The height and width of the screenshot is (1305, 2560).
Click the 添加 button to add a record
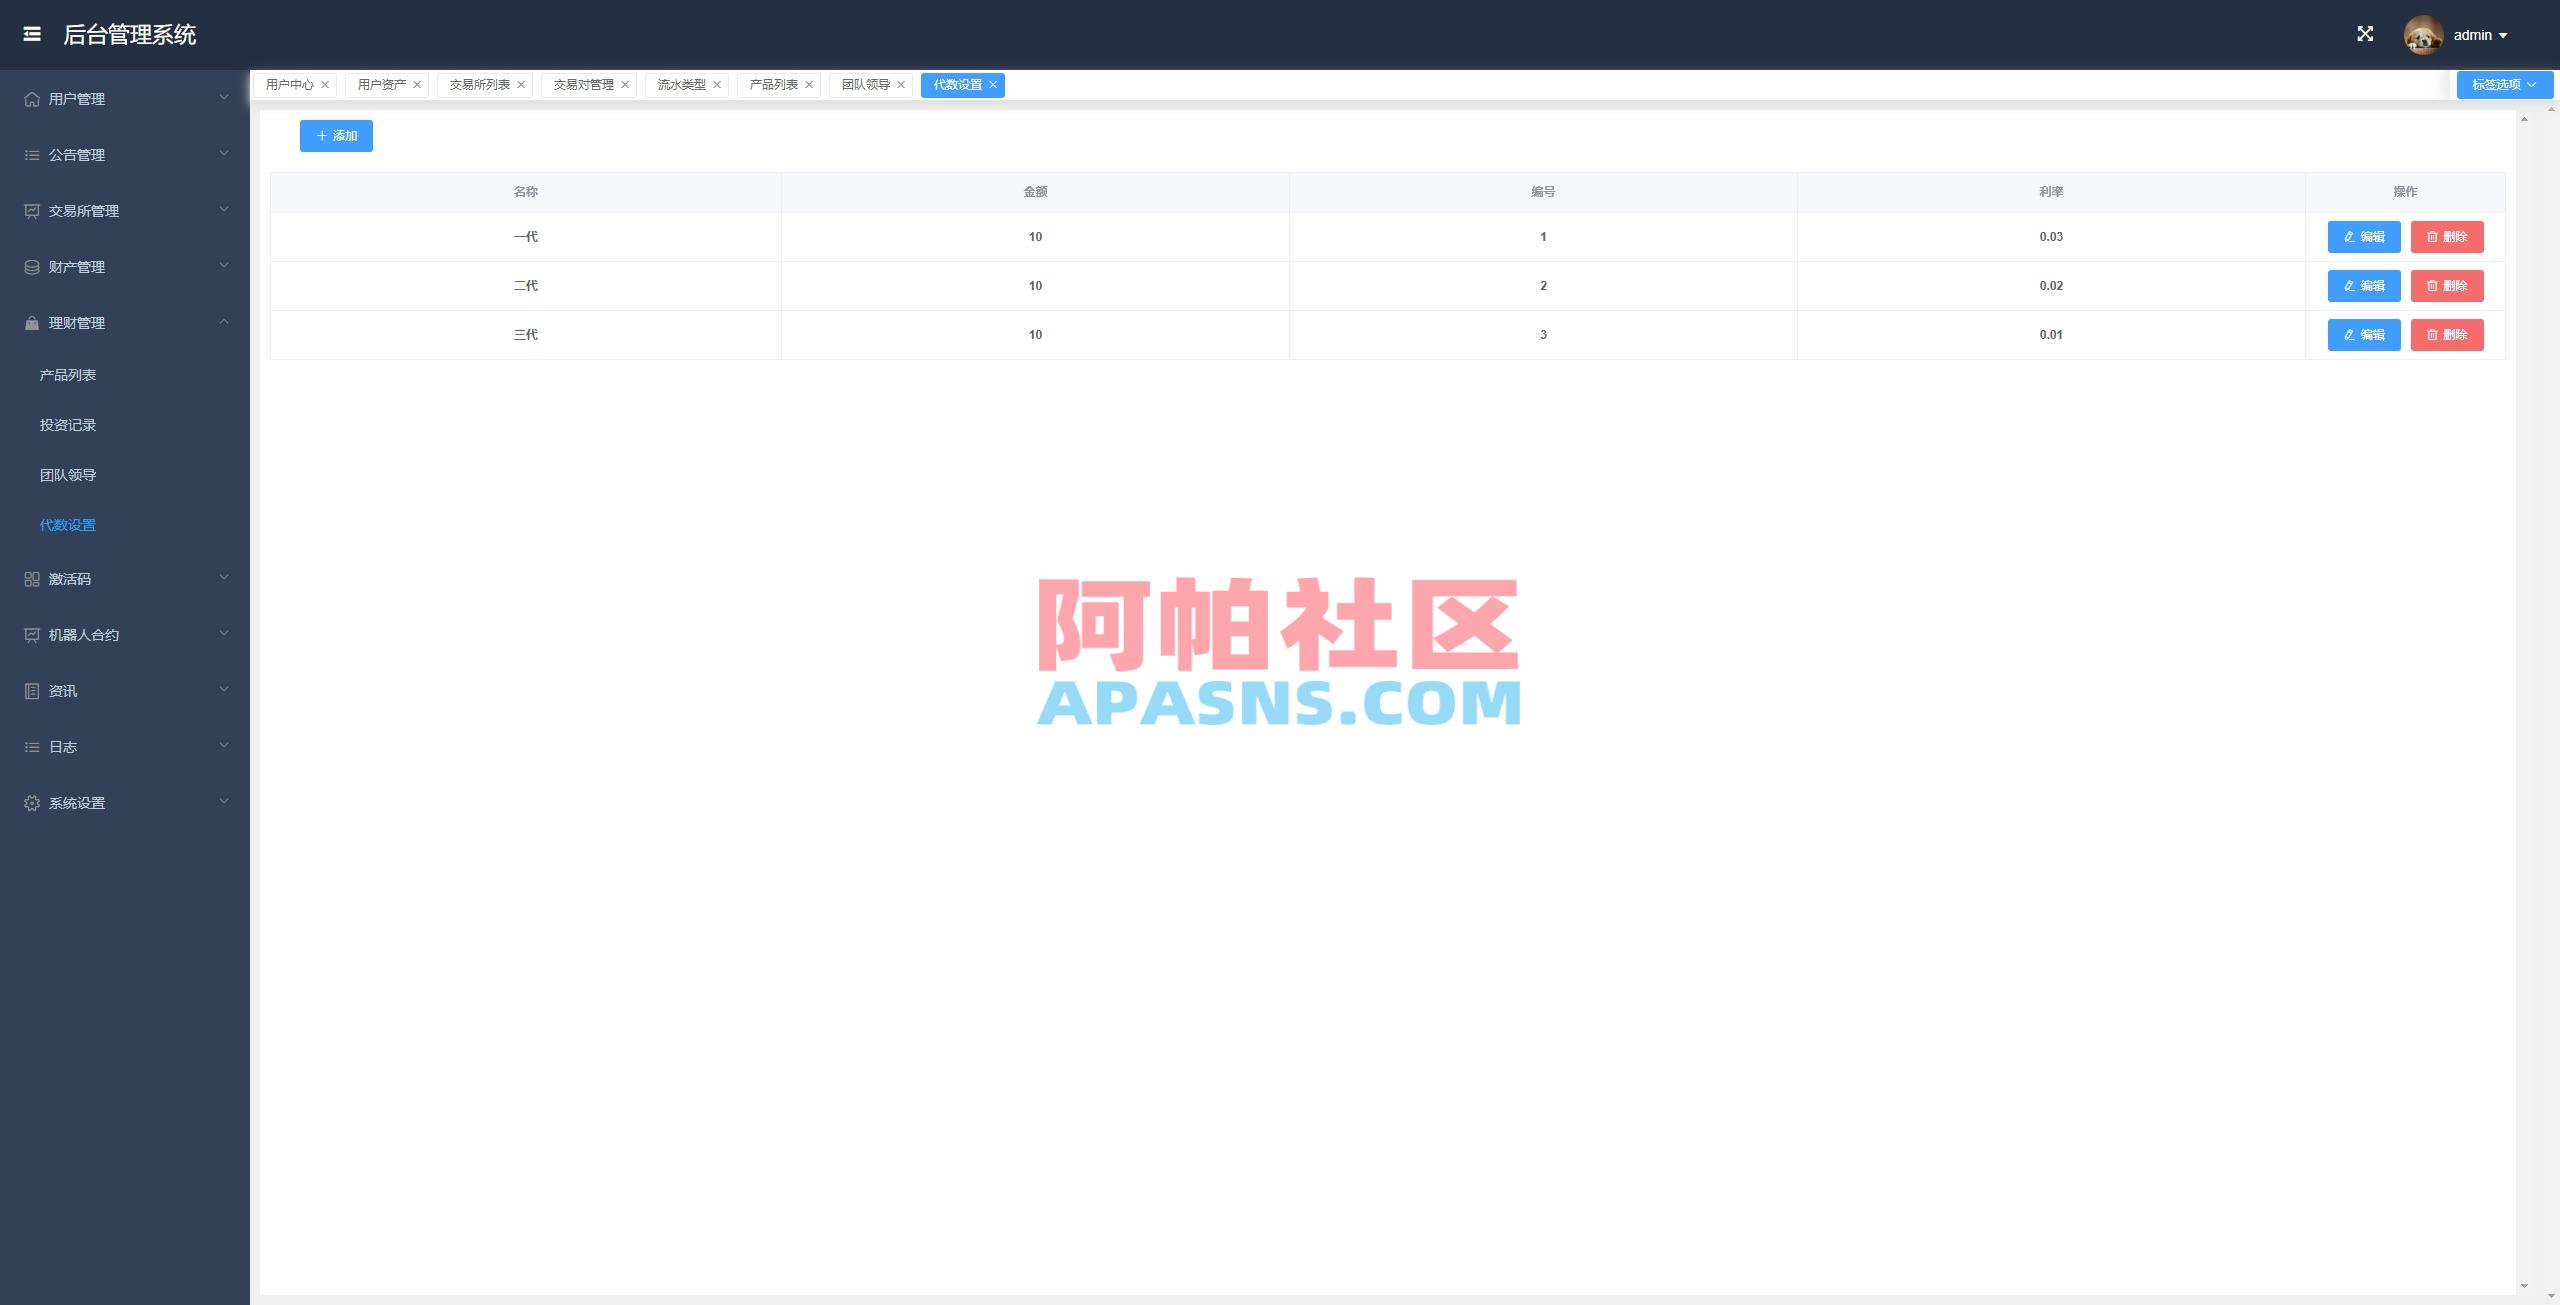[335, 135]
